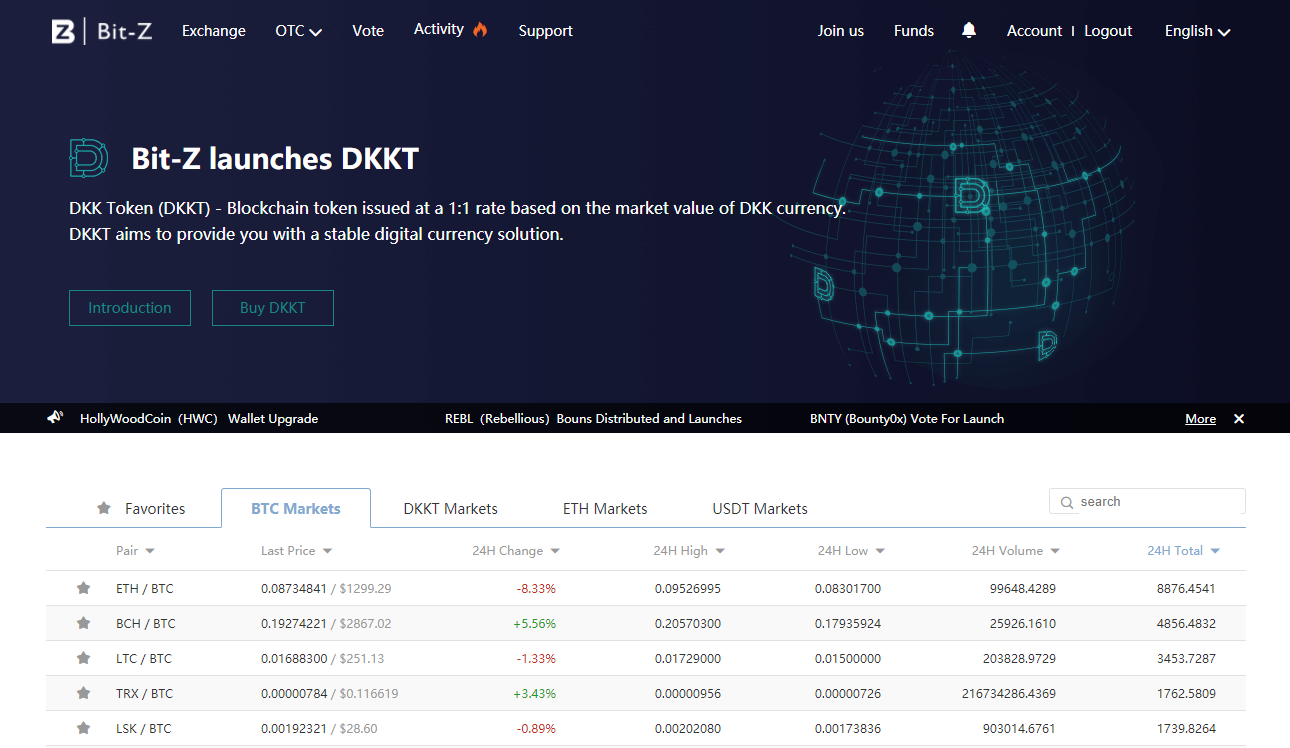Click the Buy DKKT button
Viewport: 1290px width, 748px height.
coord(273,308)
